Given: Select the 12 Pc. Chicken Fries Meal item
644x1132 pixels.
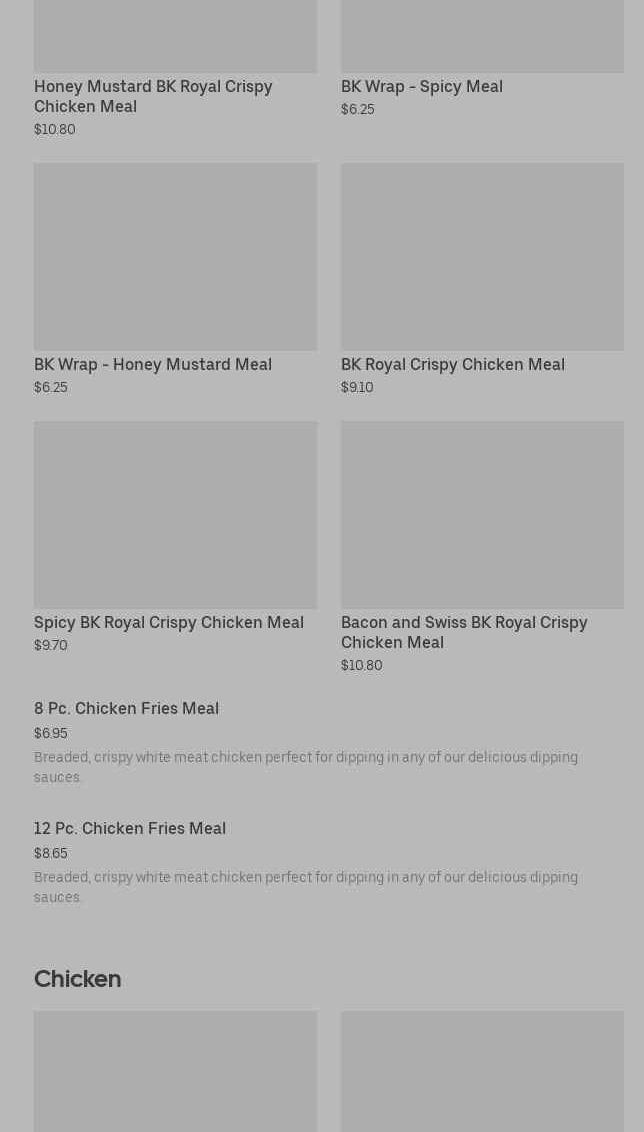Looking at the screenshot, I should pos(130,828).
